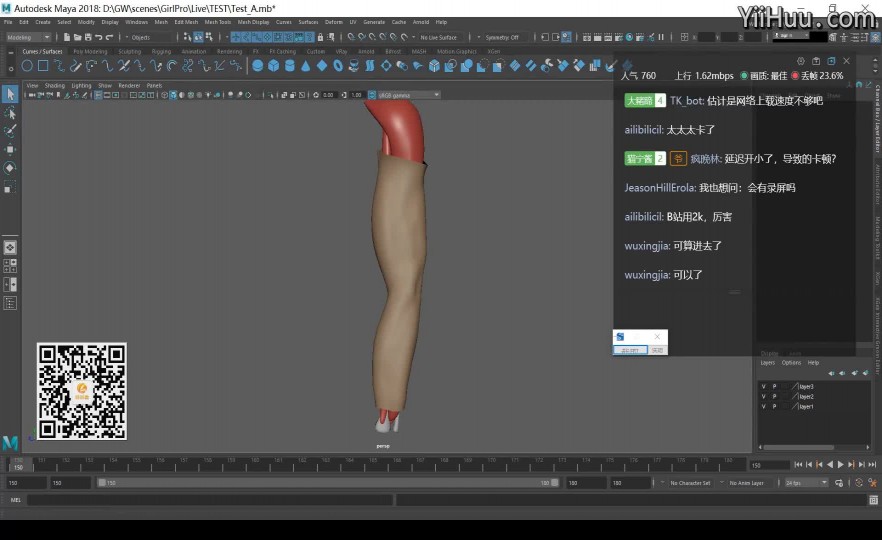The image size is (882, 540).
Task: Activate the Select tool arrow in Tool Box
Action: pos(10,94)
